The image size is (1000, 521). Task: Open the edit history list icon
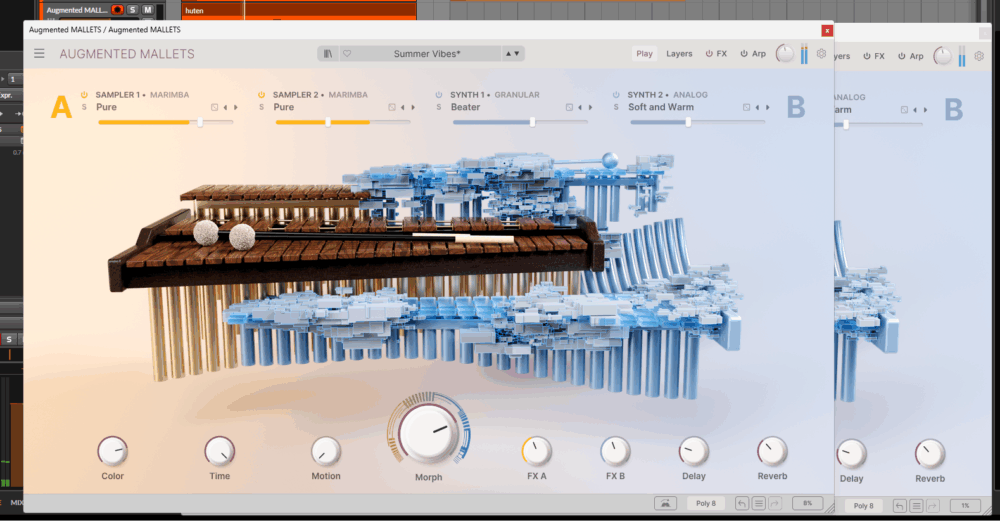(x=758, y=503)
